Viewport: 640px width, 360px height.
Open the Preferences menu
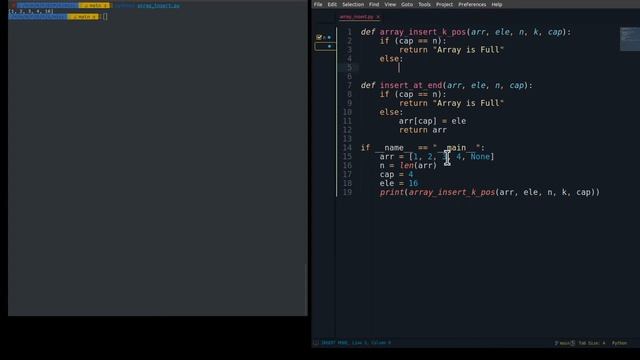pyautogui.click(x=472, y=4)
